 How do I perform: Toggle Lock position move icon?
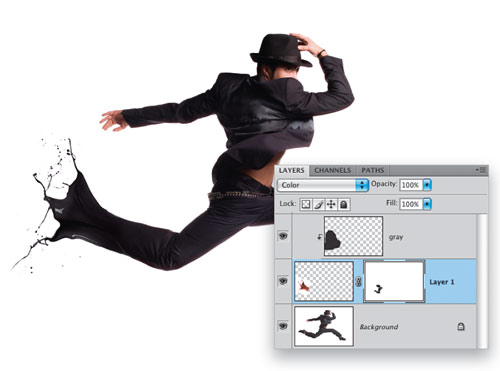click(x=331, y=204)
